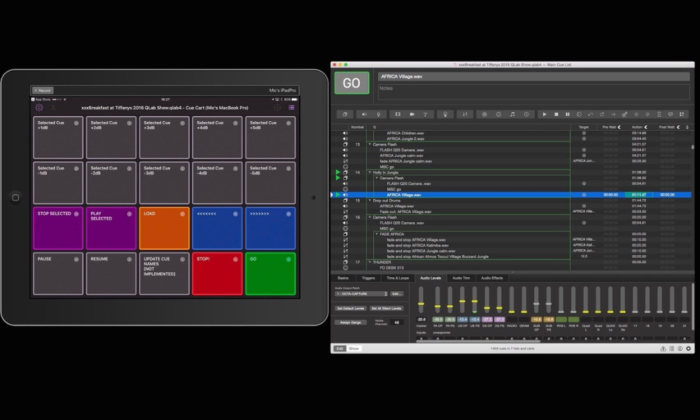
Task: Click the US DP channel fader
Action: pyautogui.click(x=462, y=301)
